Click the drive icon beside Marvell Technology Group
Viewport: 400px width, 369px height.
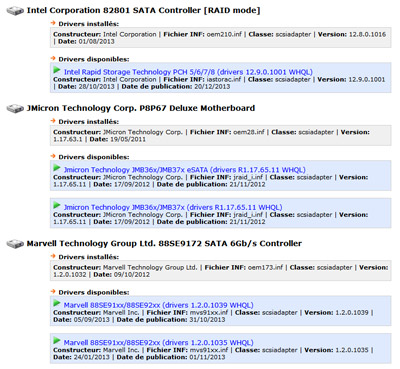click(15, 244)
